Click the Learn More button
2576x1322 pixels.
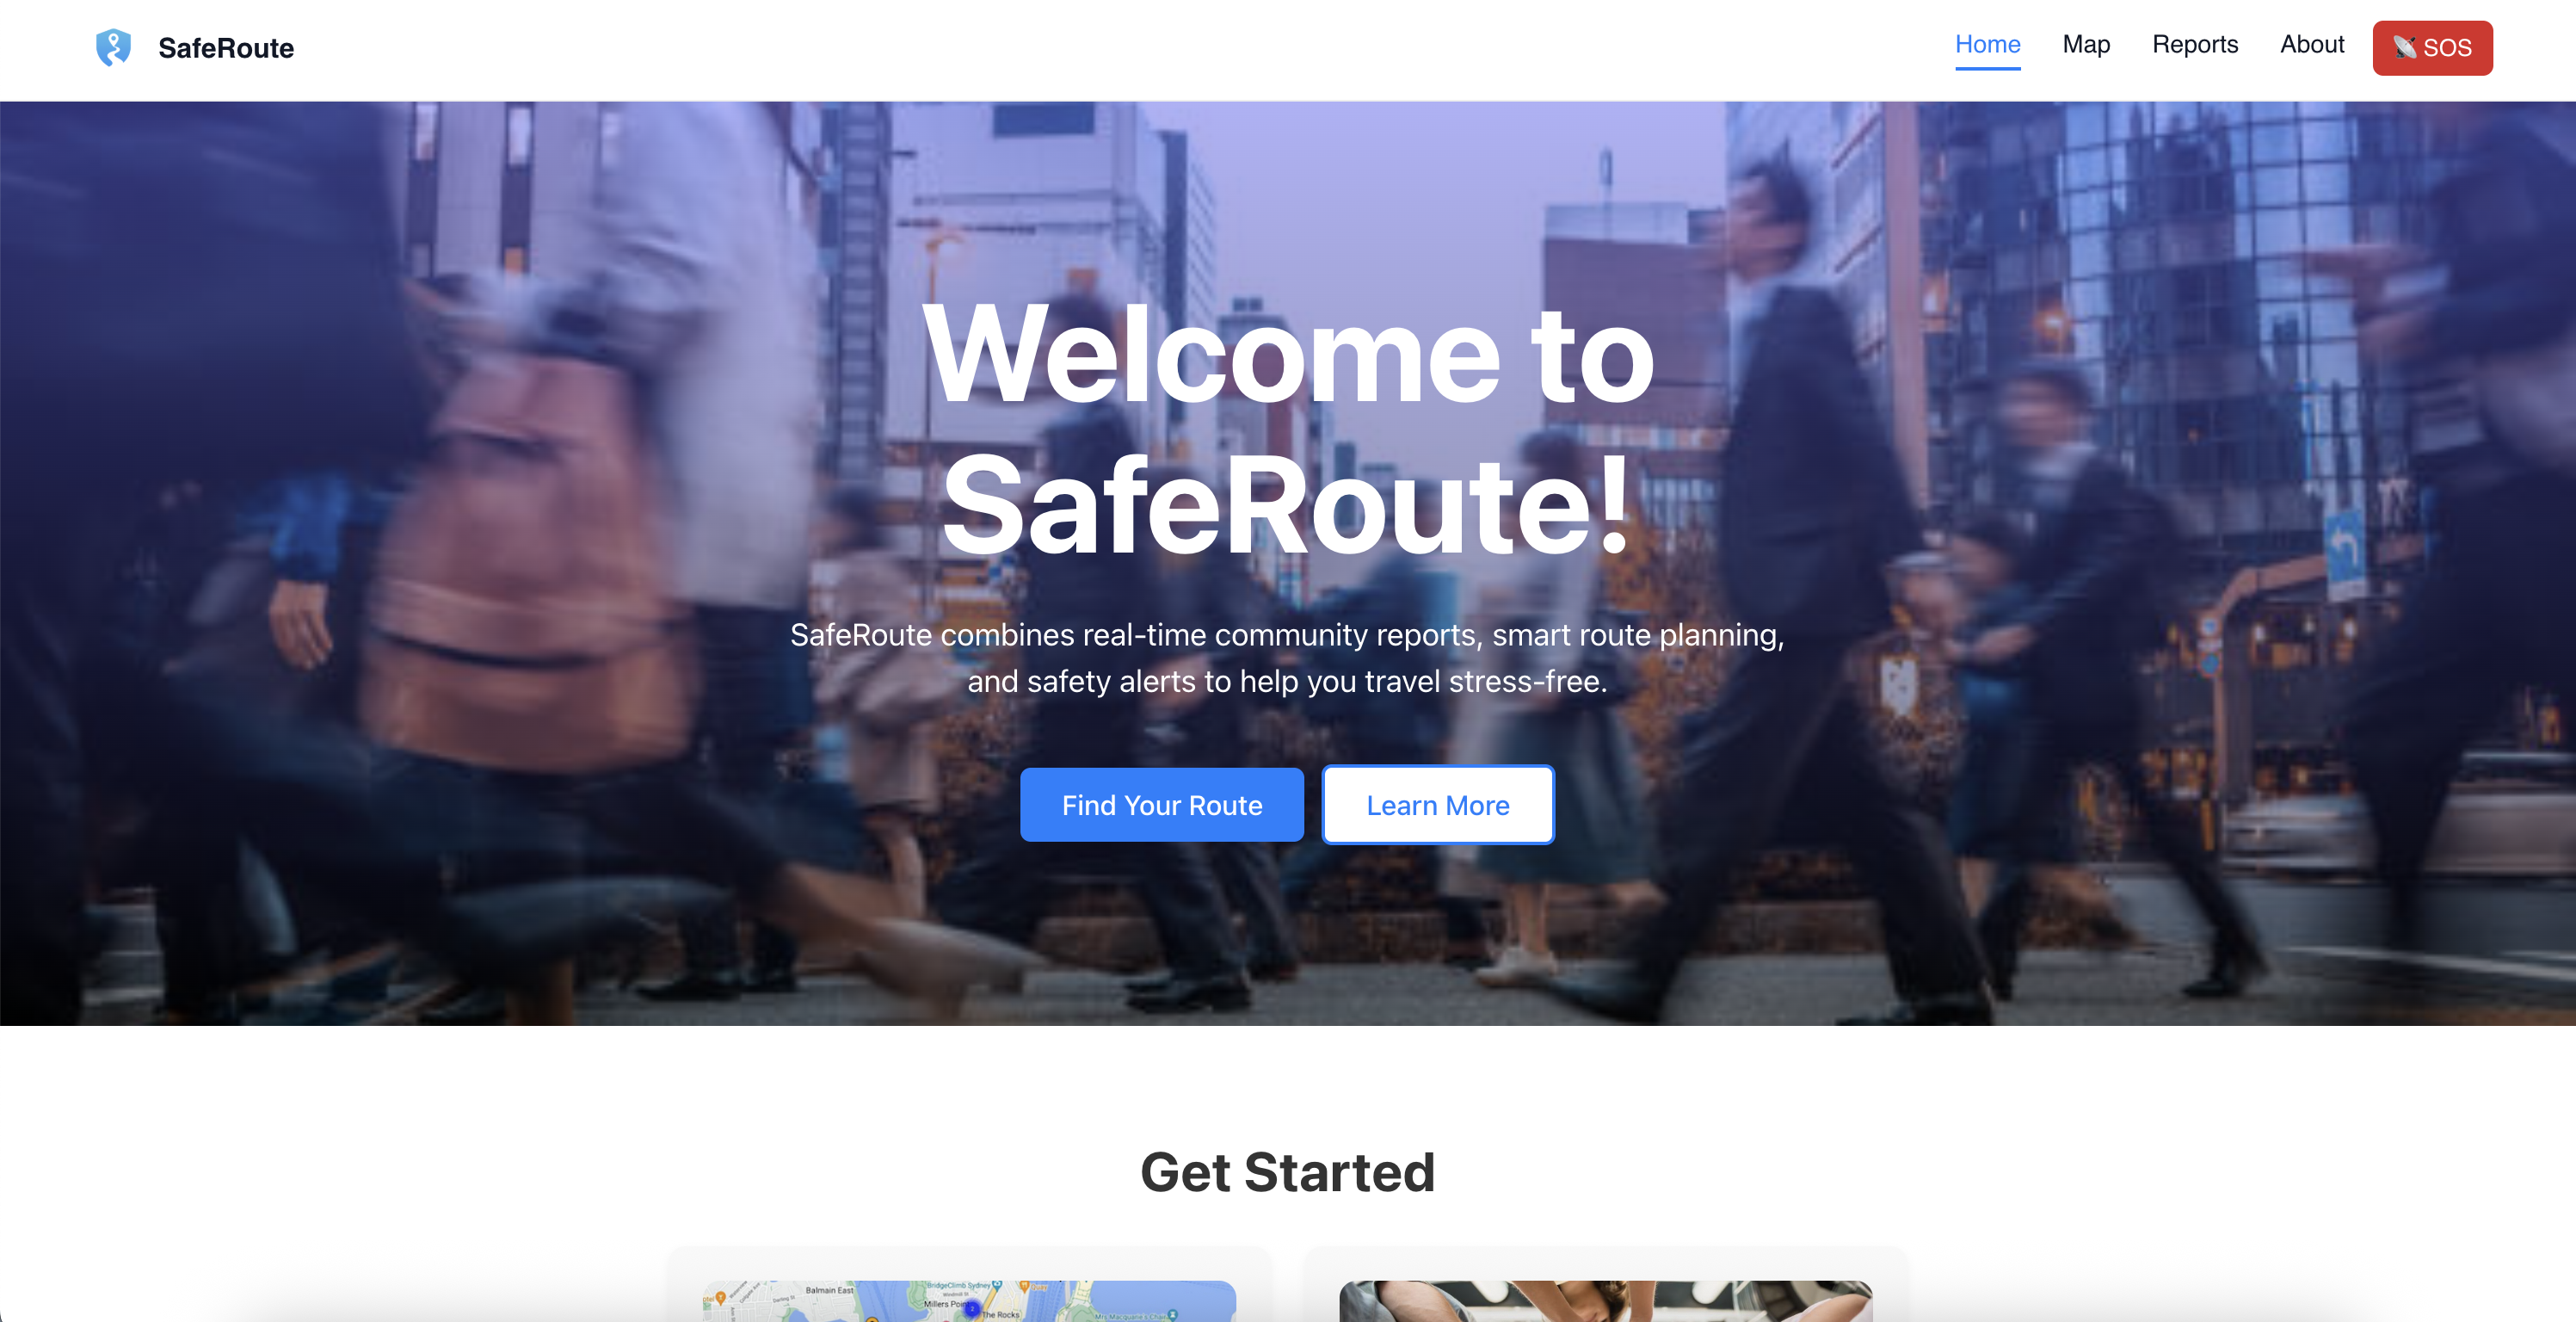point(1438,805)
